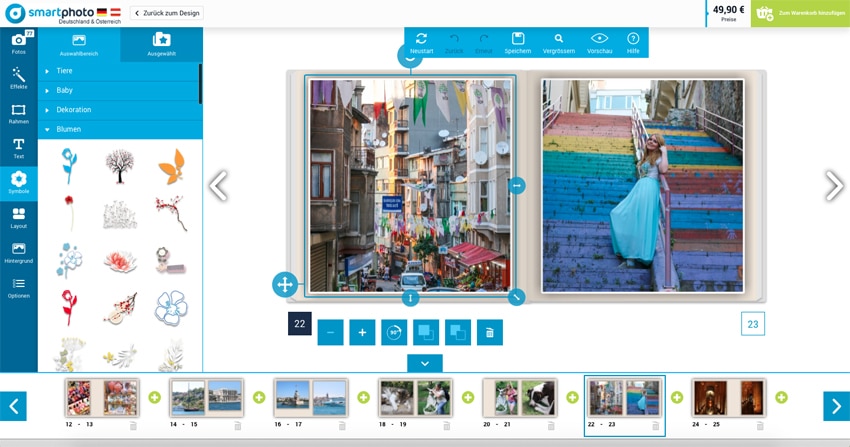Image resolution: width=850 pixels, height=447 pixels.
Task: Click Neustart in the top toolbar
Action: [x=421, y=43]
